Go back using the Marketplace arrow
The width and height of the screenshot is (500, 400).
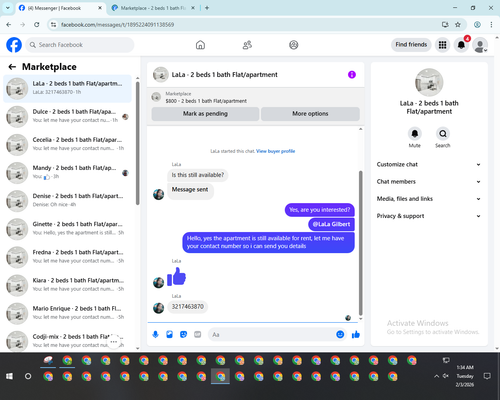(12, 67)
